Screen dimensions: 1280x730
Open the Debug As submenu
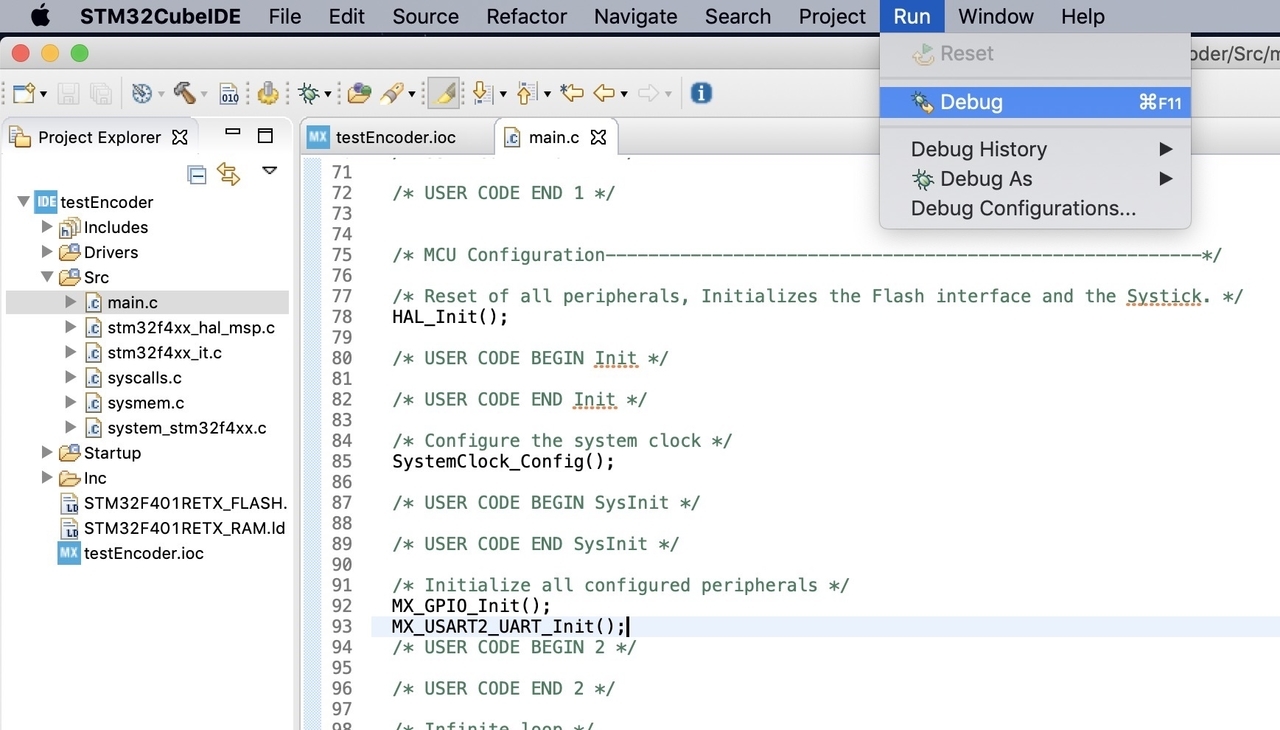tap(1035, 179)
